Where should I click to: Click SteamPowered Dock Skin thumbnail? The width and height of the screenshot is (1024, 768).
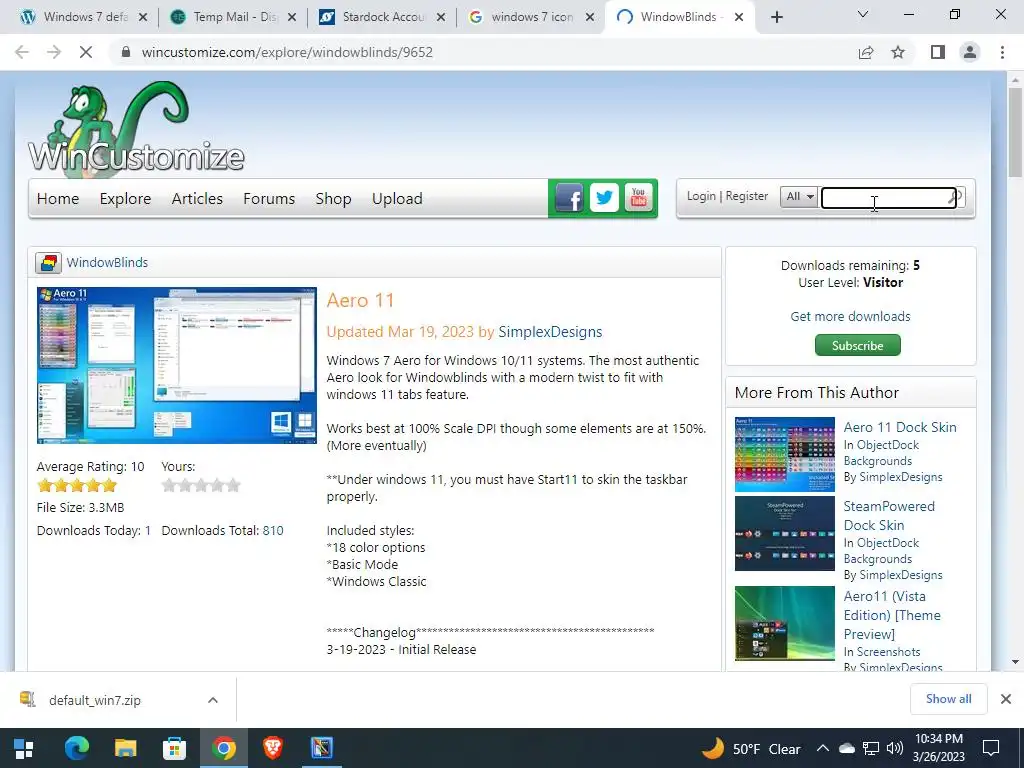784,534
